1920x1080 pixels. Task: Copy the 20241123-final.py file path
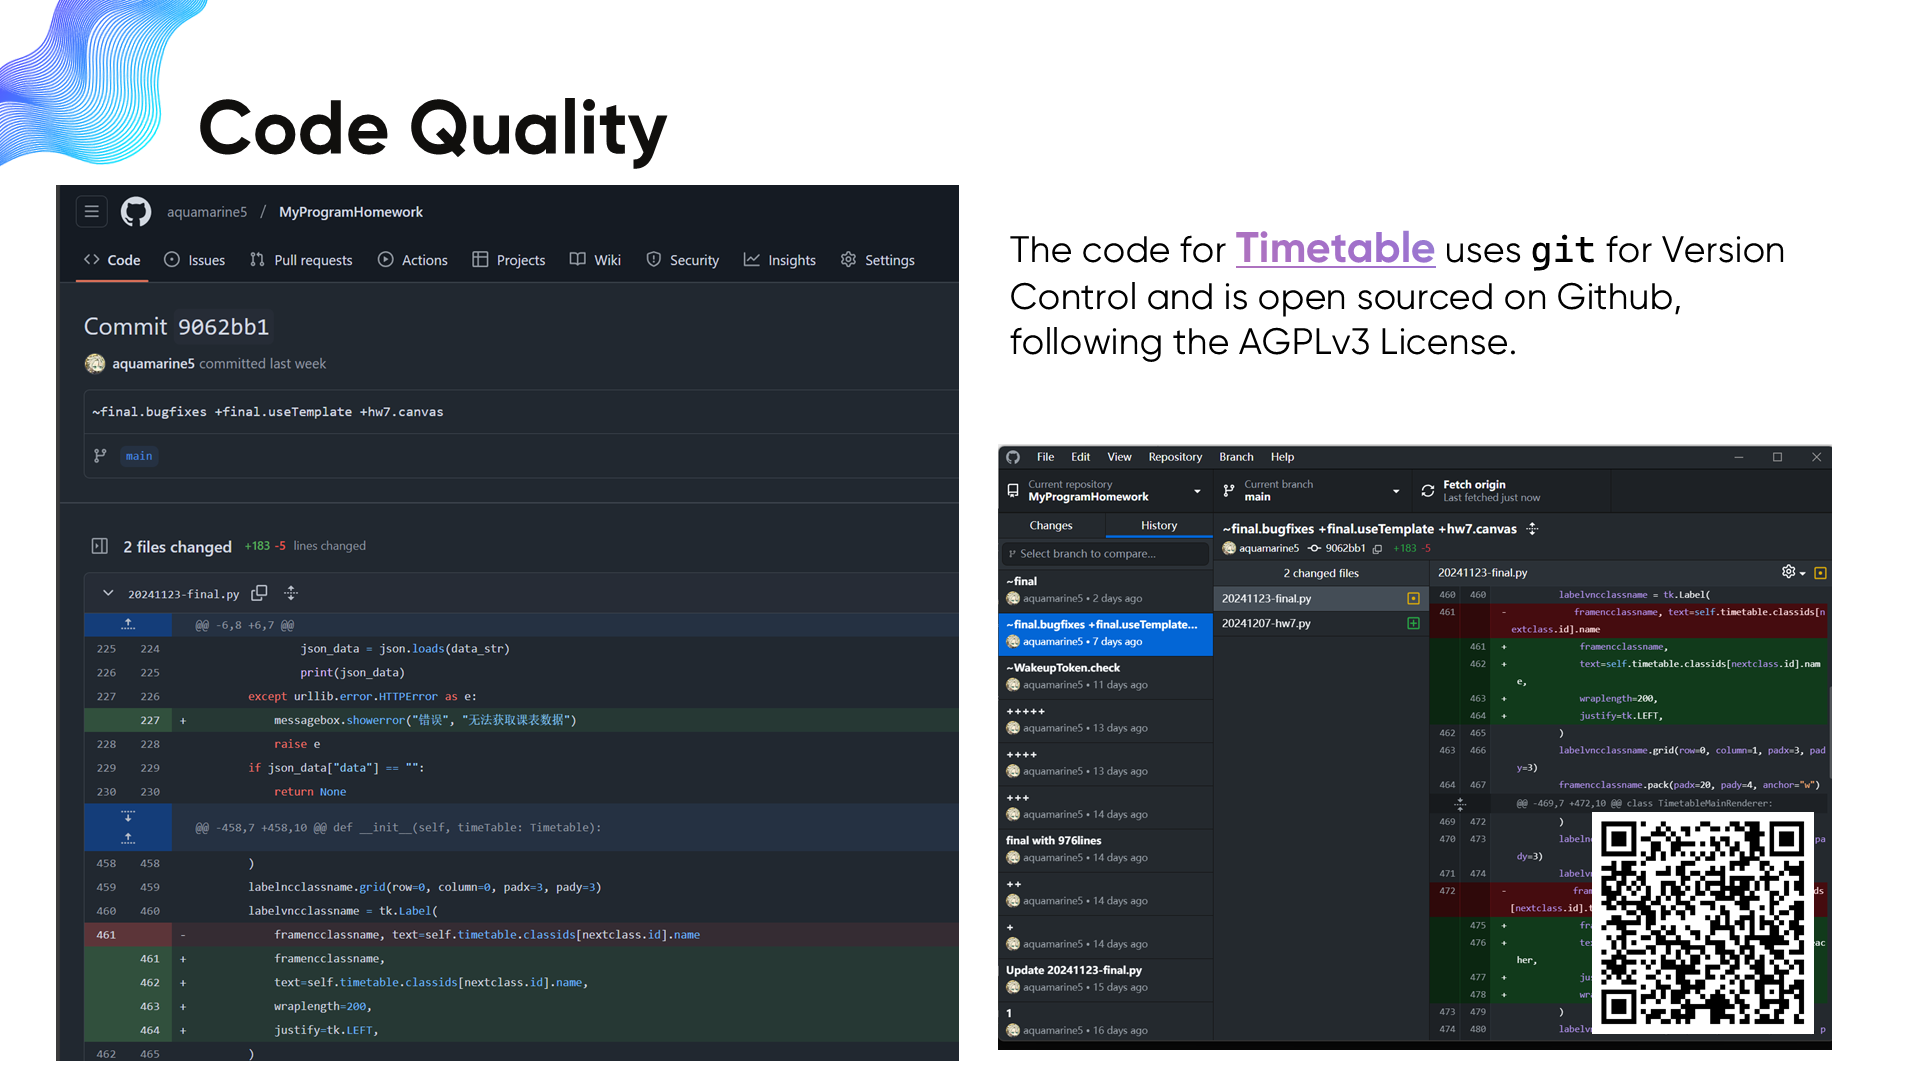[259, 593]
